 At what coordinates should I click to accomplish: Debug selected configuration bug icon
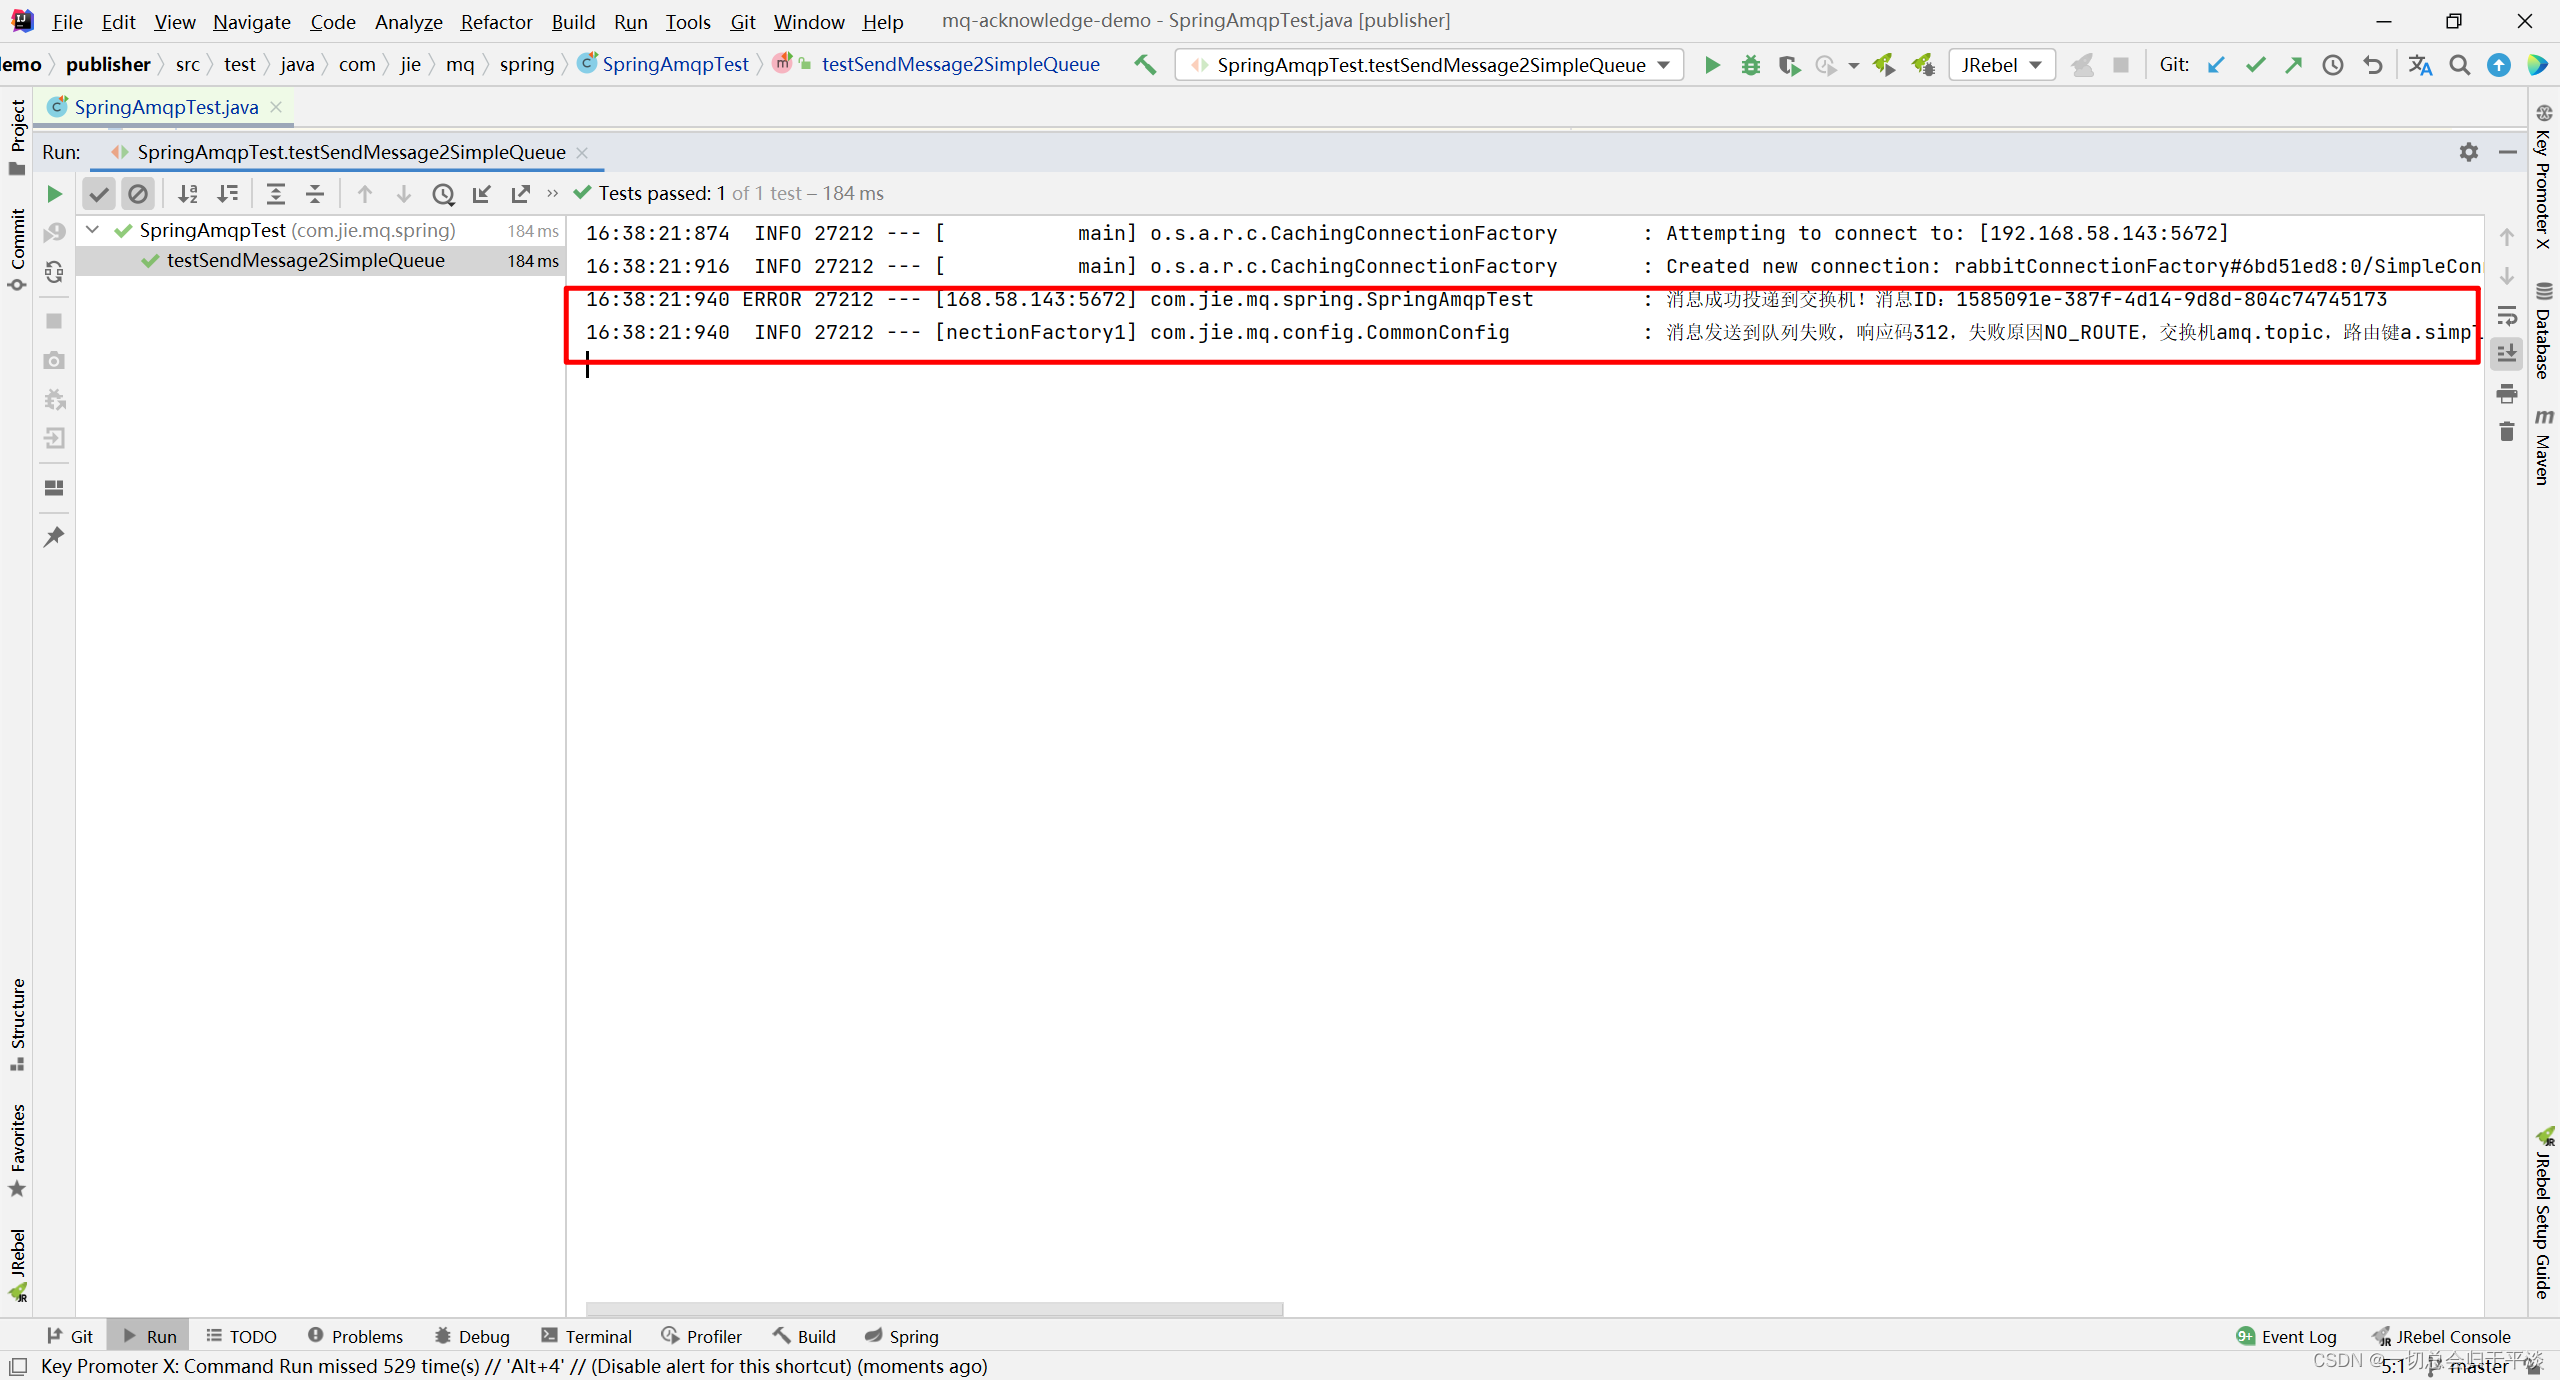(1751, 65)
